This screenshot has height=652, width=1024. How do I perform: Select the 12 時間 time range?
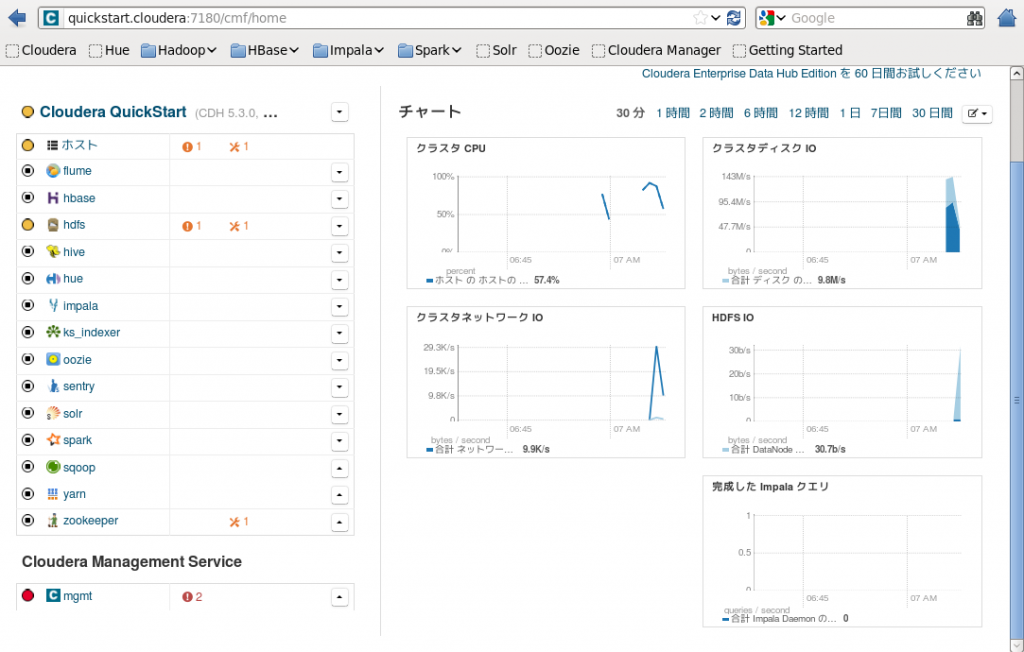(x=808, y=113)
